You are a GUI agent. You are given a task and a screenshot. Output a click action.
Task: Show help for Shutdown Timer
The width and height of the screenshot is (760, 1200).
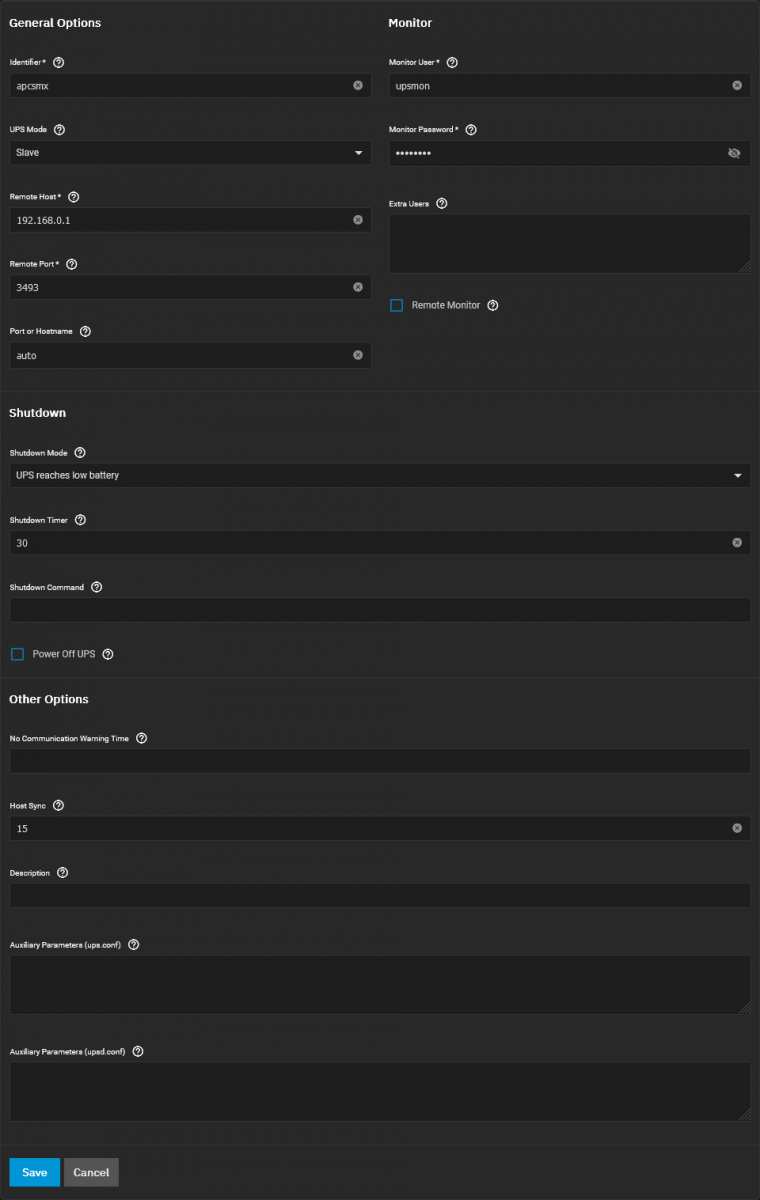[80, 520]
